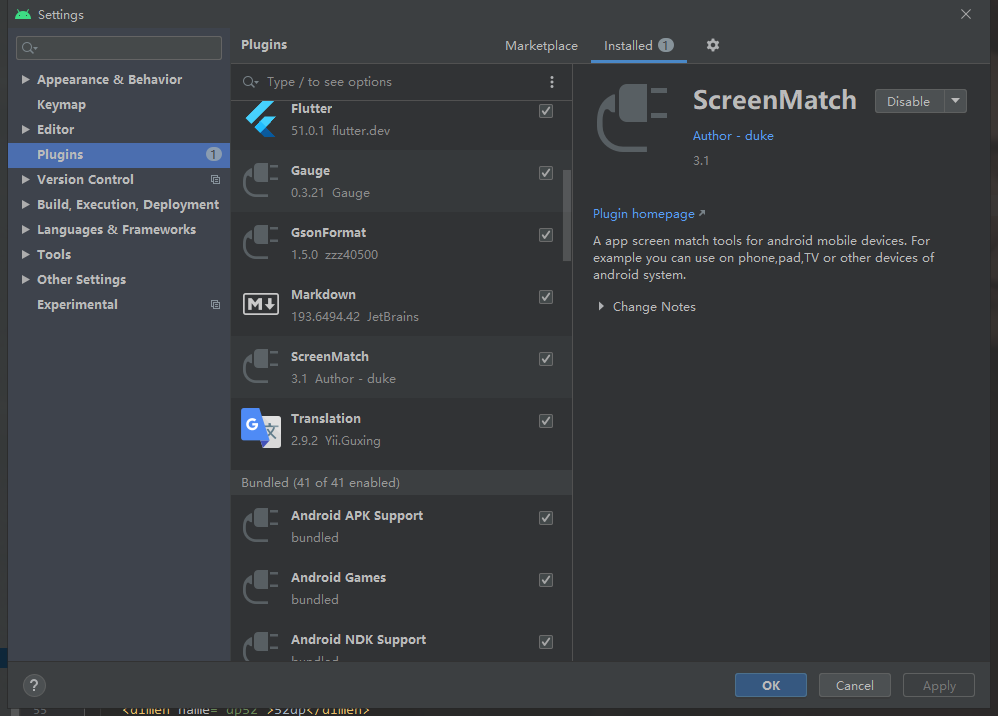Click the plugin list vertical scrollbar
Image resolution: width=998 pixels, height=716 pixels.
pos(566,215)
